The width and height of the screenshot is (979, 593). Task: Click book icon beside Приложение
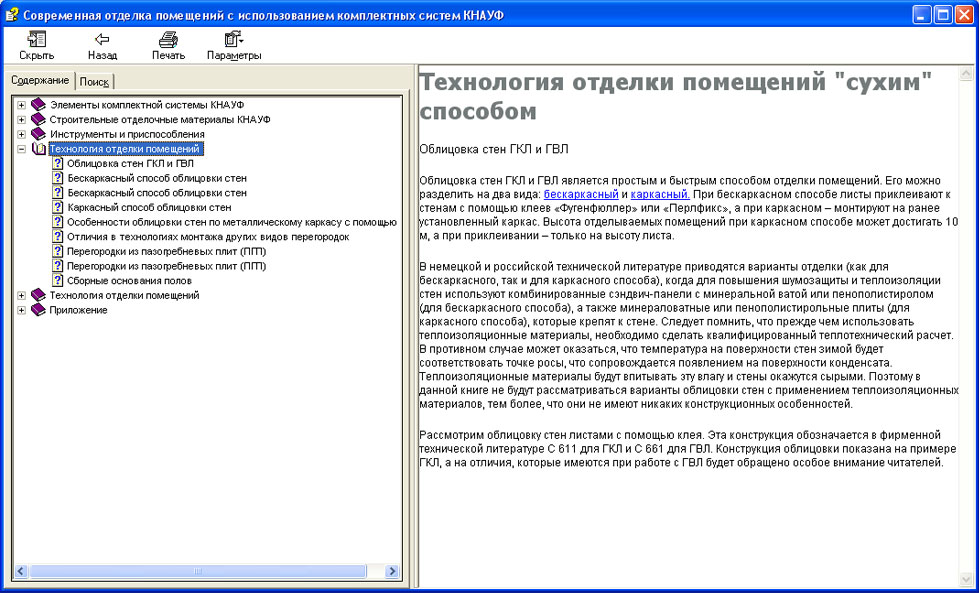point(39,310)
